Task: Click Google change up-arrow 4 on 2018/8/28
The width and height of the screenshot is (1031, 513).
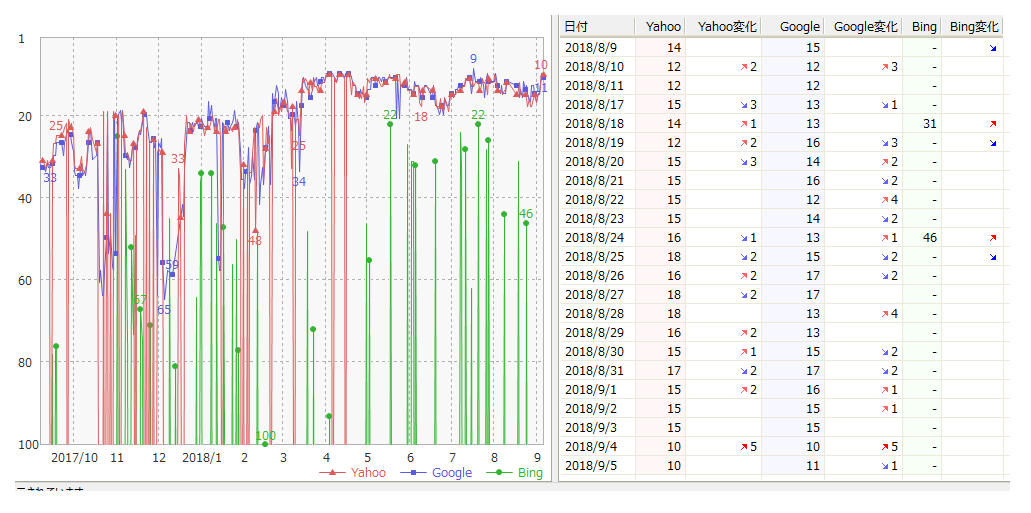Action: coord(890,314)
